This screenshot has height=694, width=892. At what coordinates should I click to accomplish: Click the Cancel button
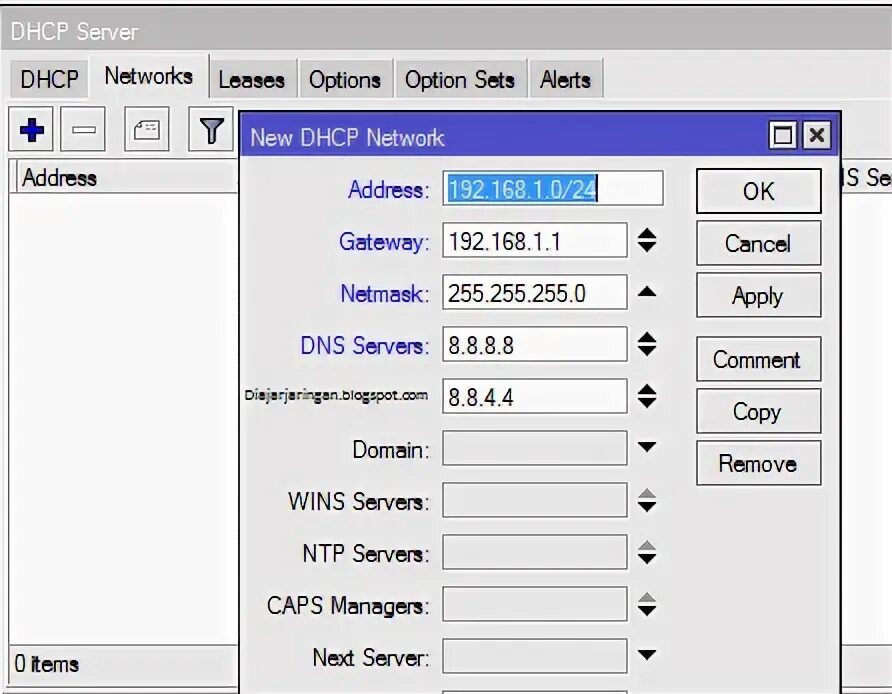[758, 243]
